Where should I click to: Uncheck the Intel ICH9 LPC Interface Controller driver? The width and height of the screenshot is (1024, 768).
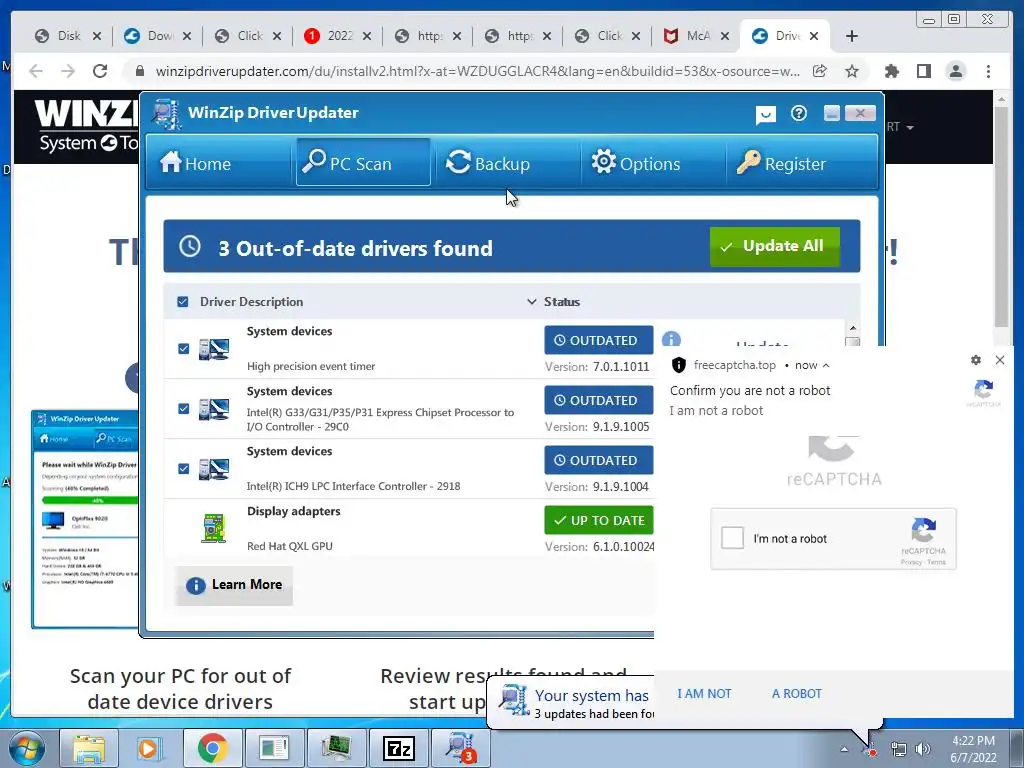(x=184, y=469)
